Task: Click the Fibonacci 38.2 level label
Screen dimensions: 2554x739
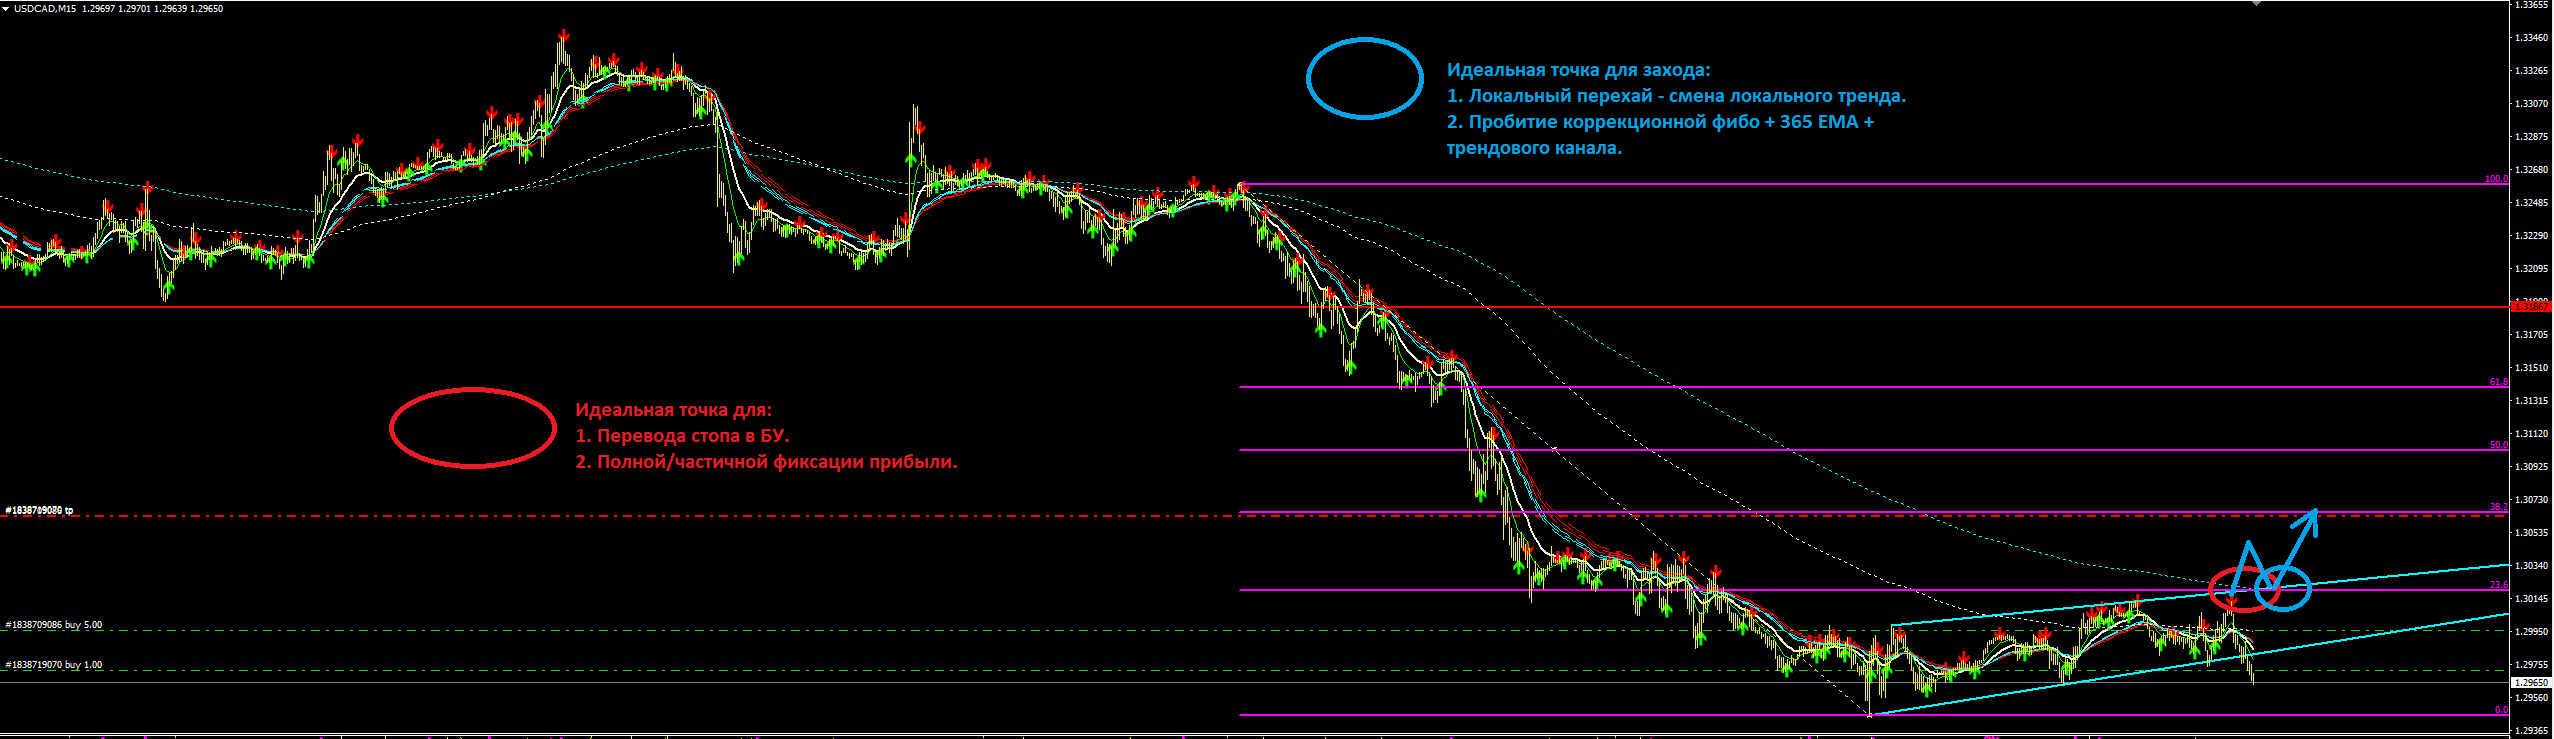Action: 2498,507
